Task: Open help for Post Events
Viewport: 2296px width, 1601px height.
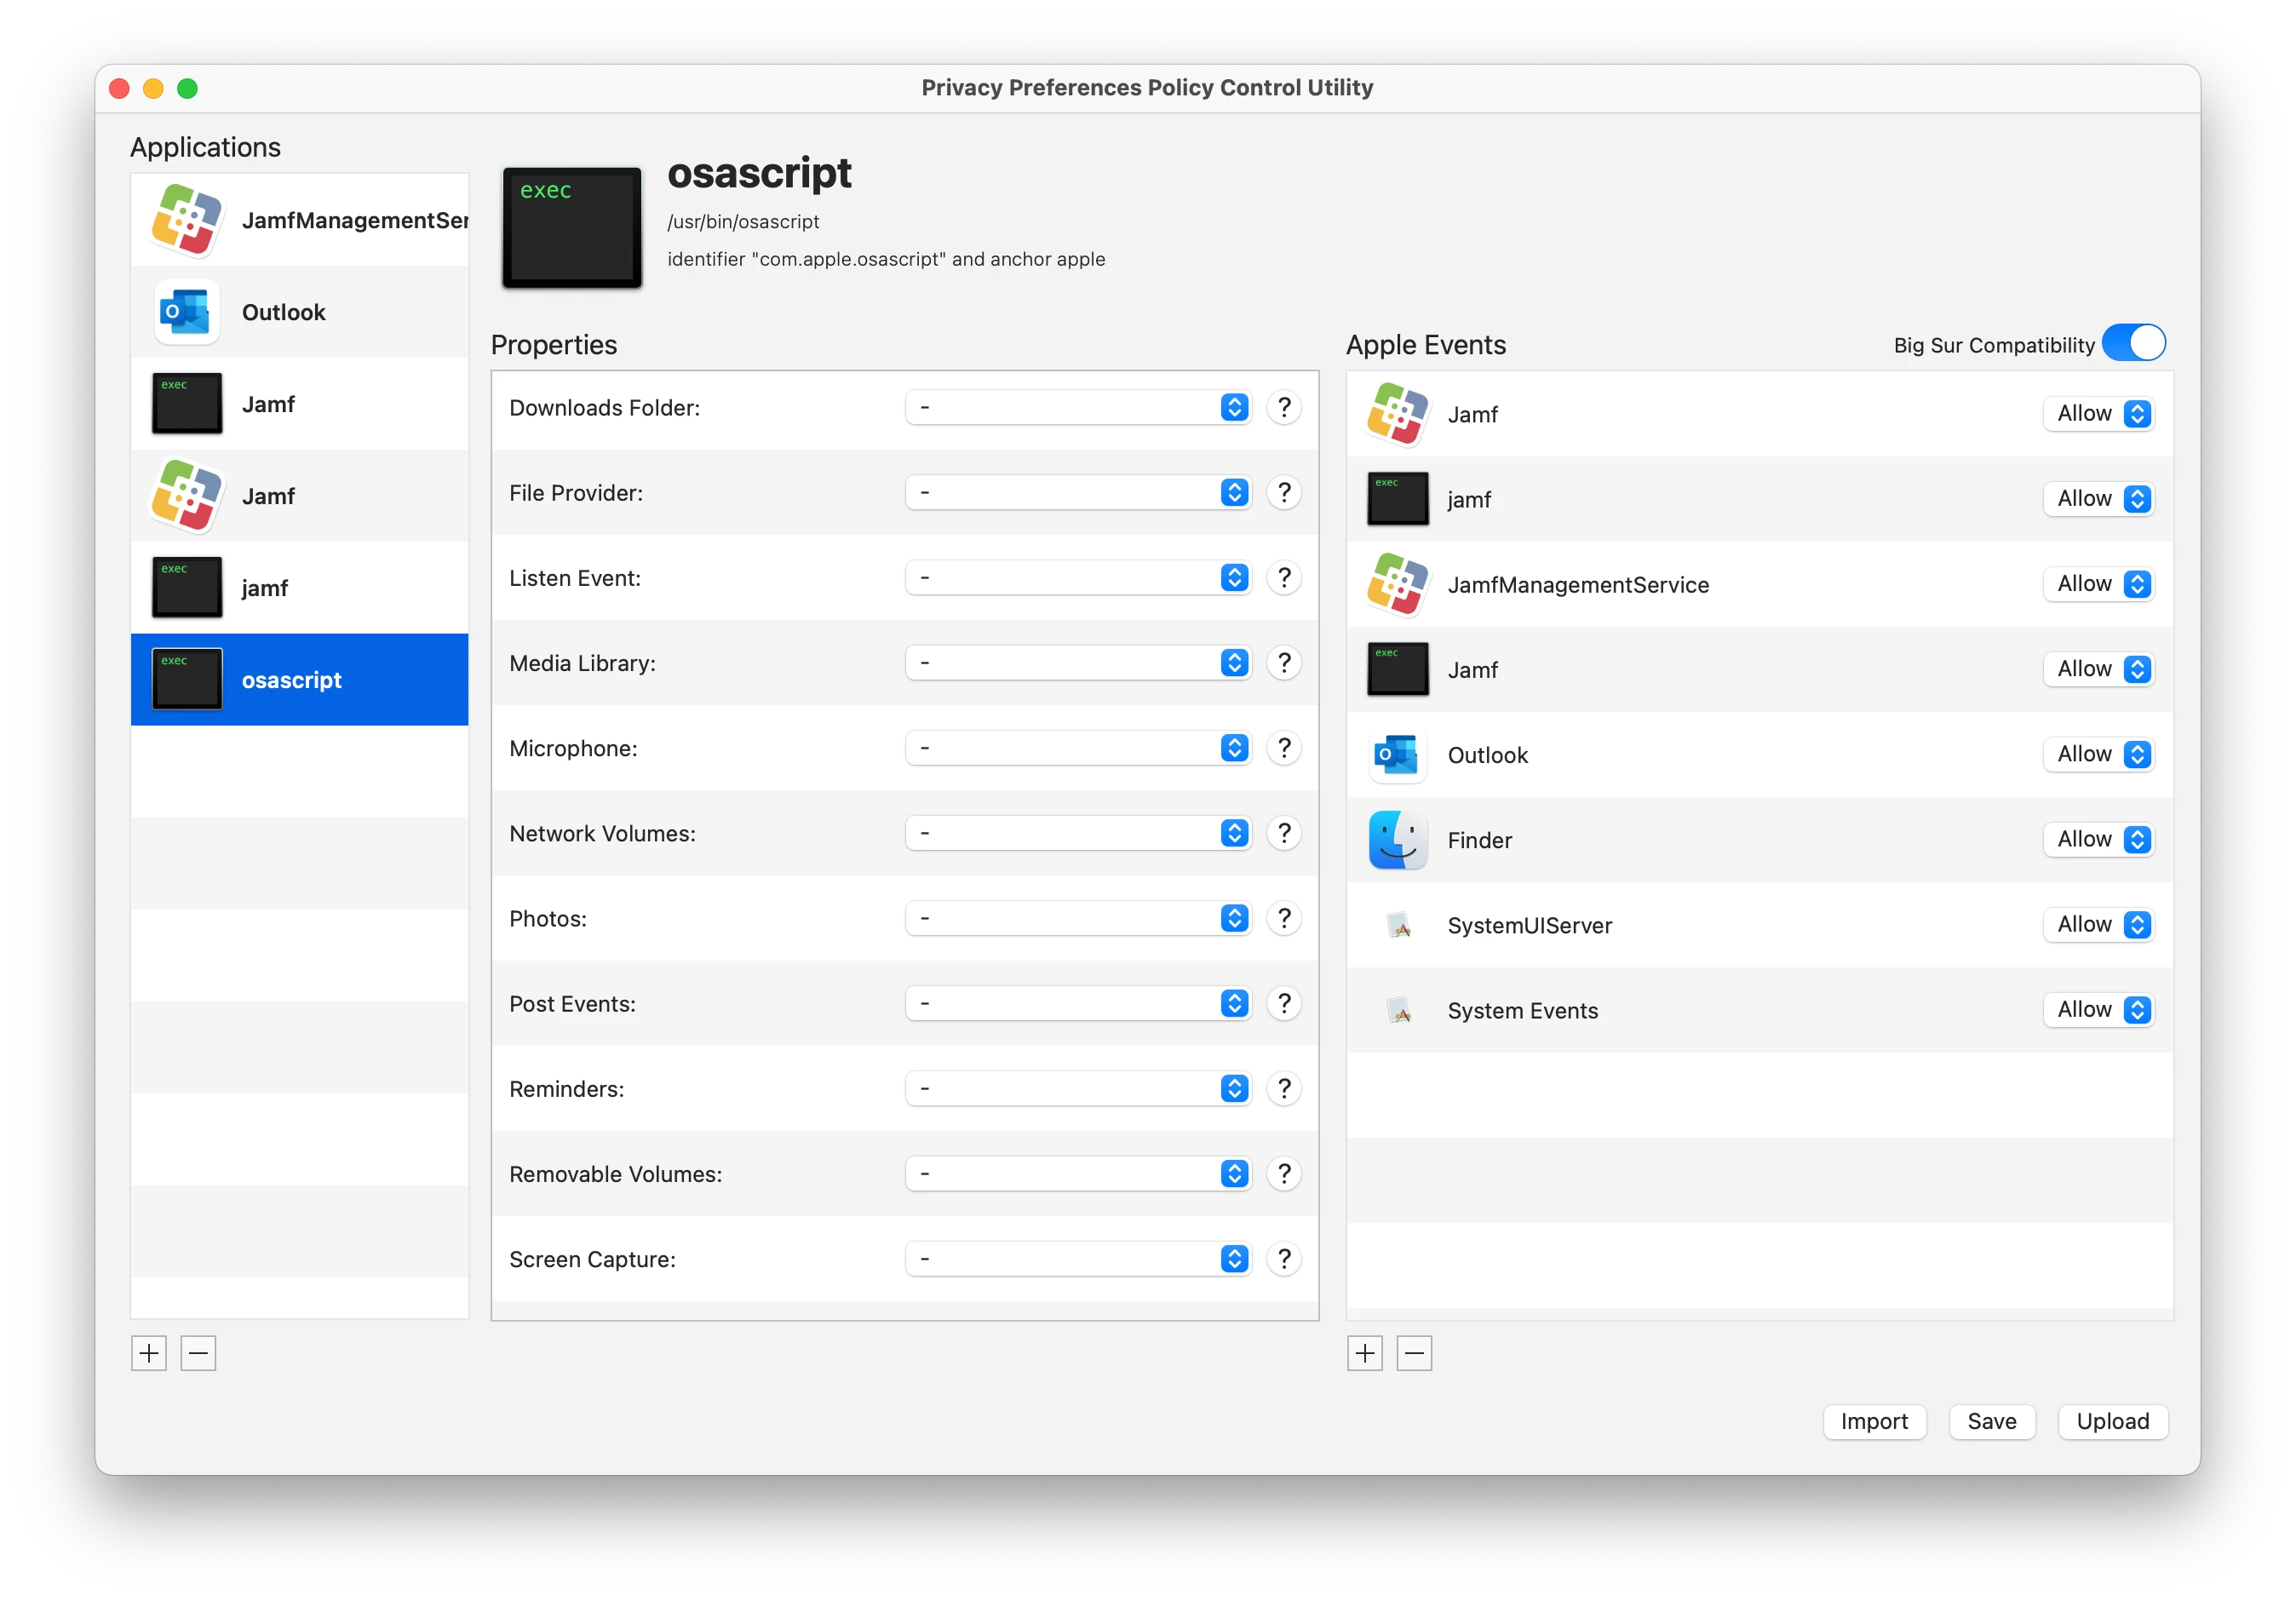Action: point(1284,1003)
